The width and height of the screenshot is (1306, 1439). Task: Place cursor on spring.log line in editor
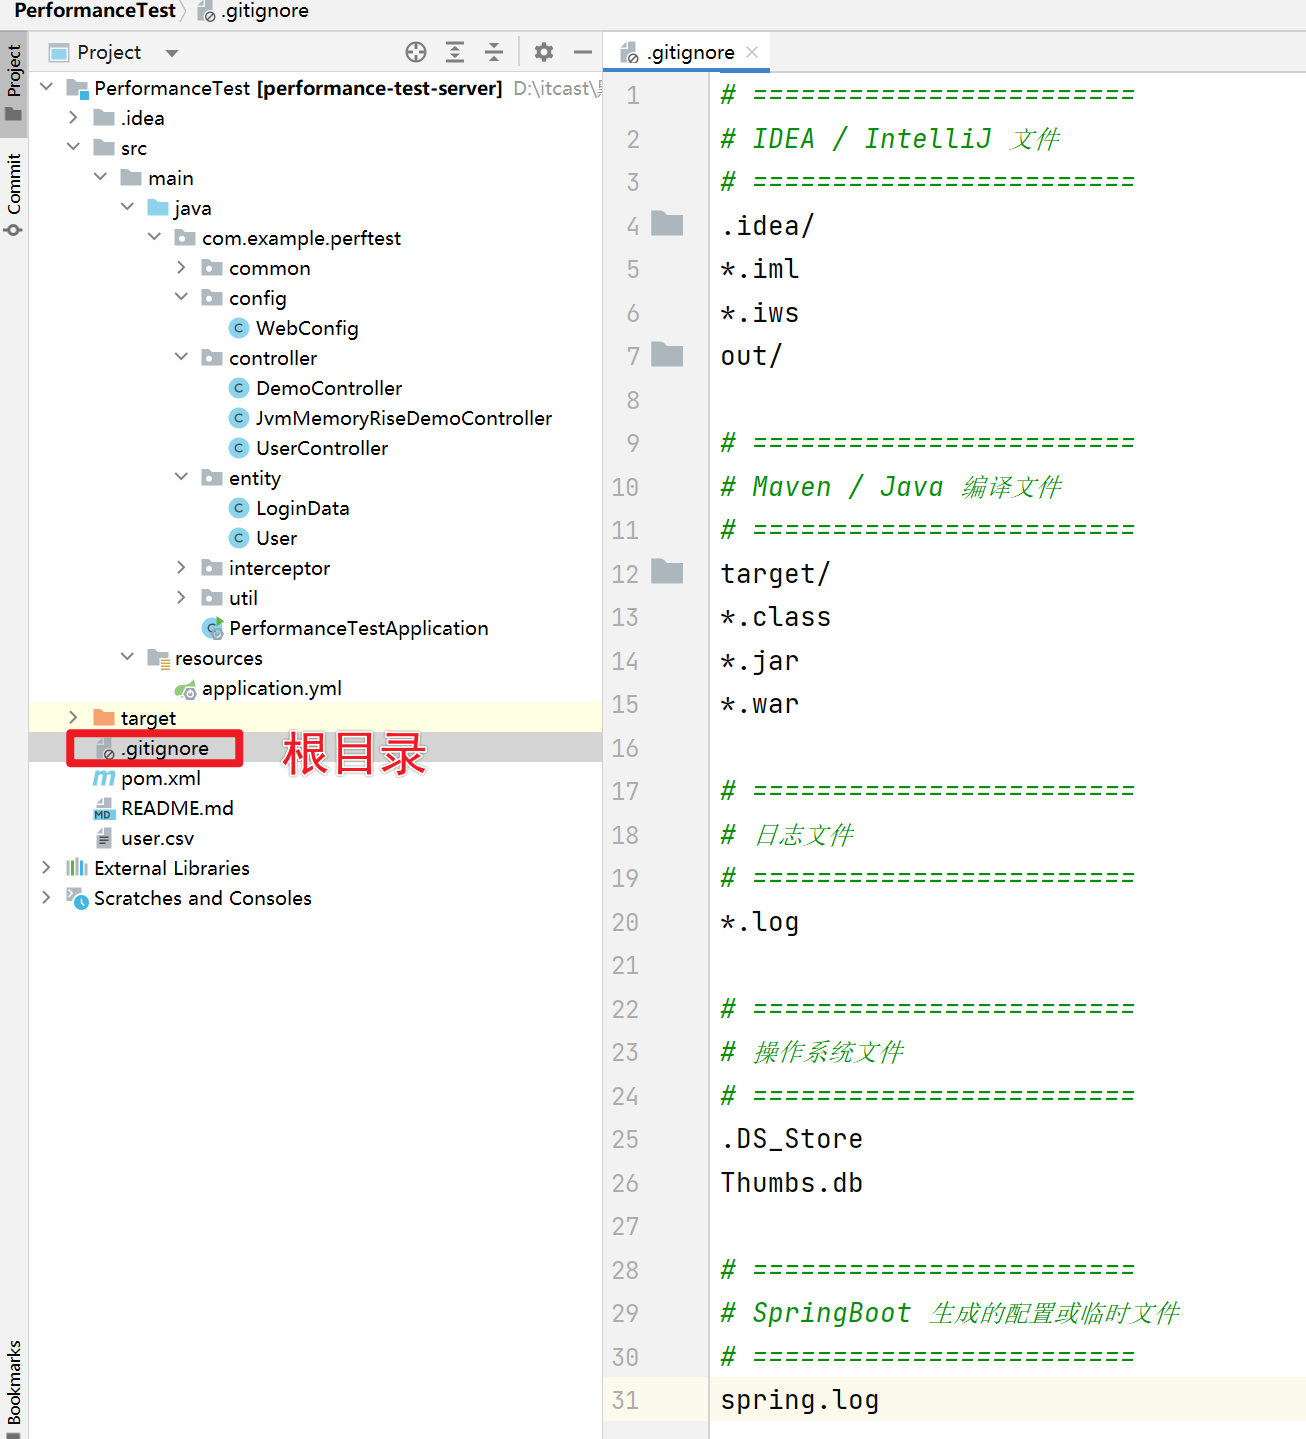pos(800,1400)
